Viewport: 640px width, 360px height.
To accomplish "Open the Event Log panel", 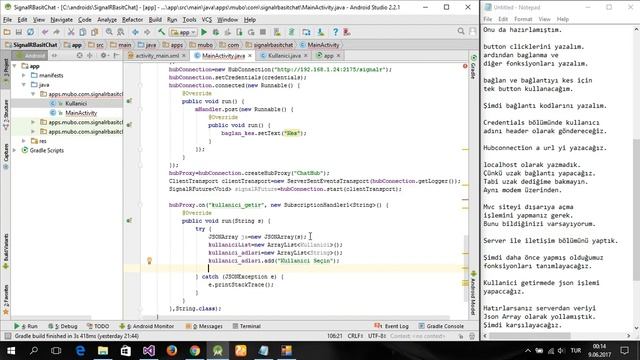I will [x=391, y=326].
